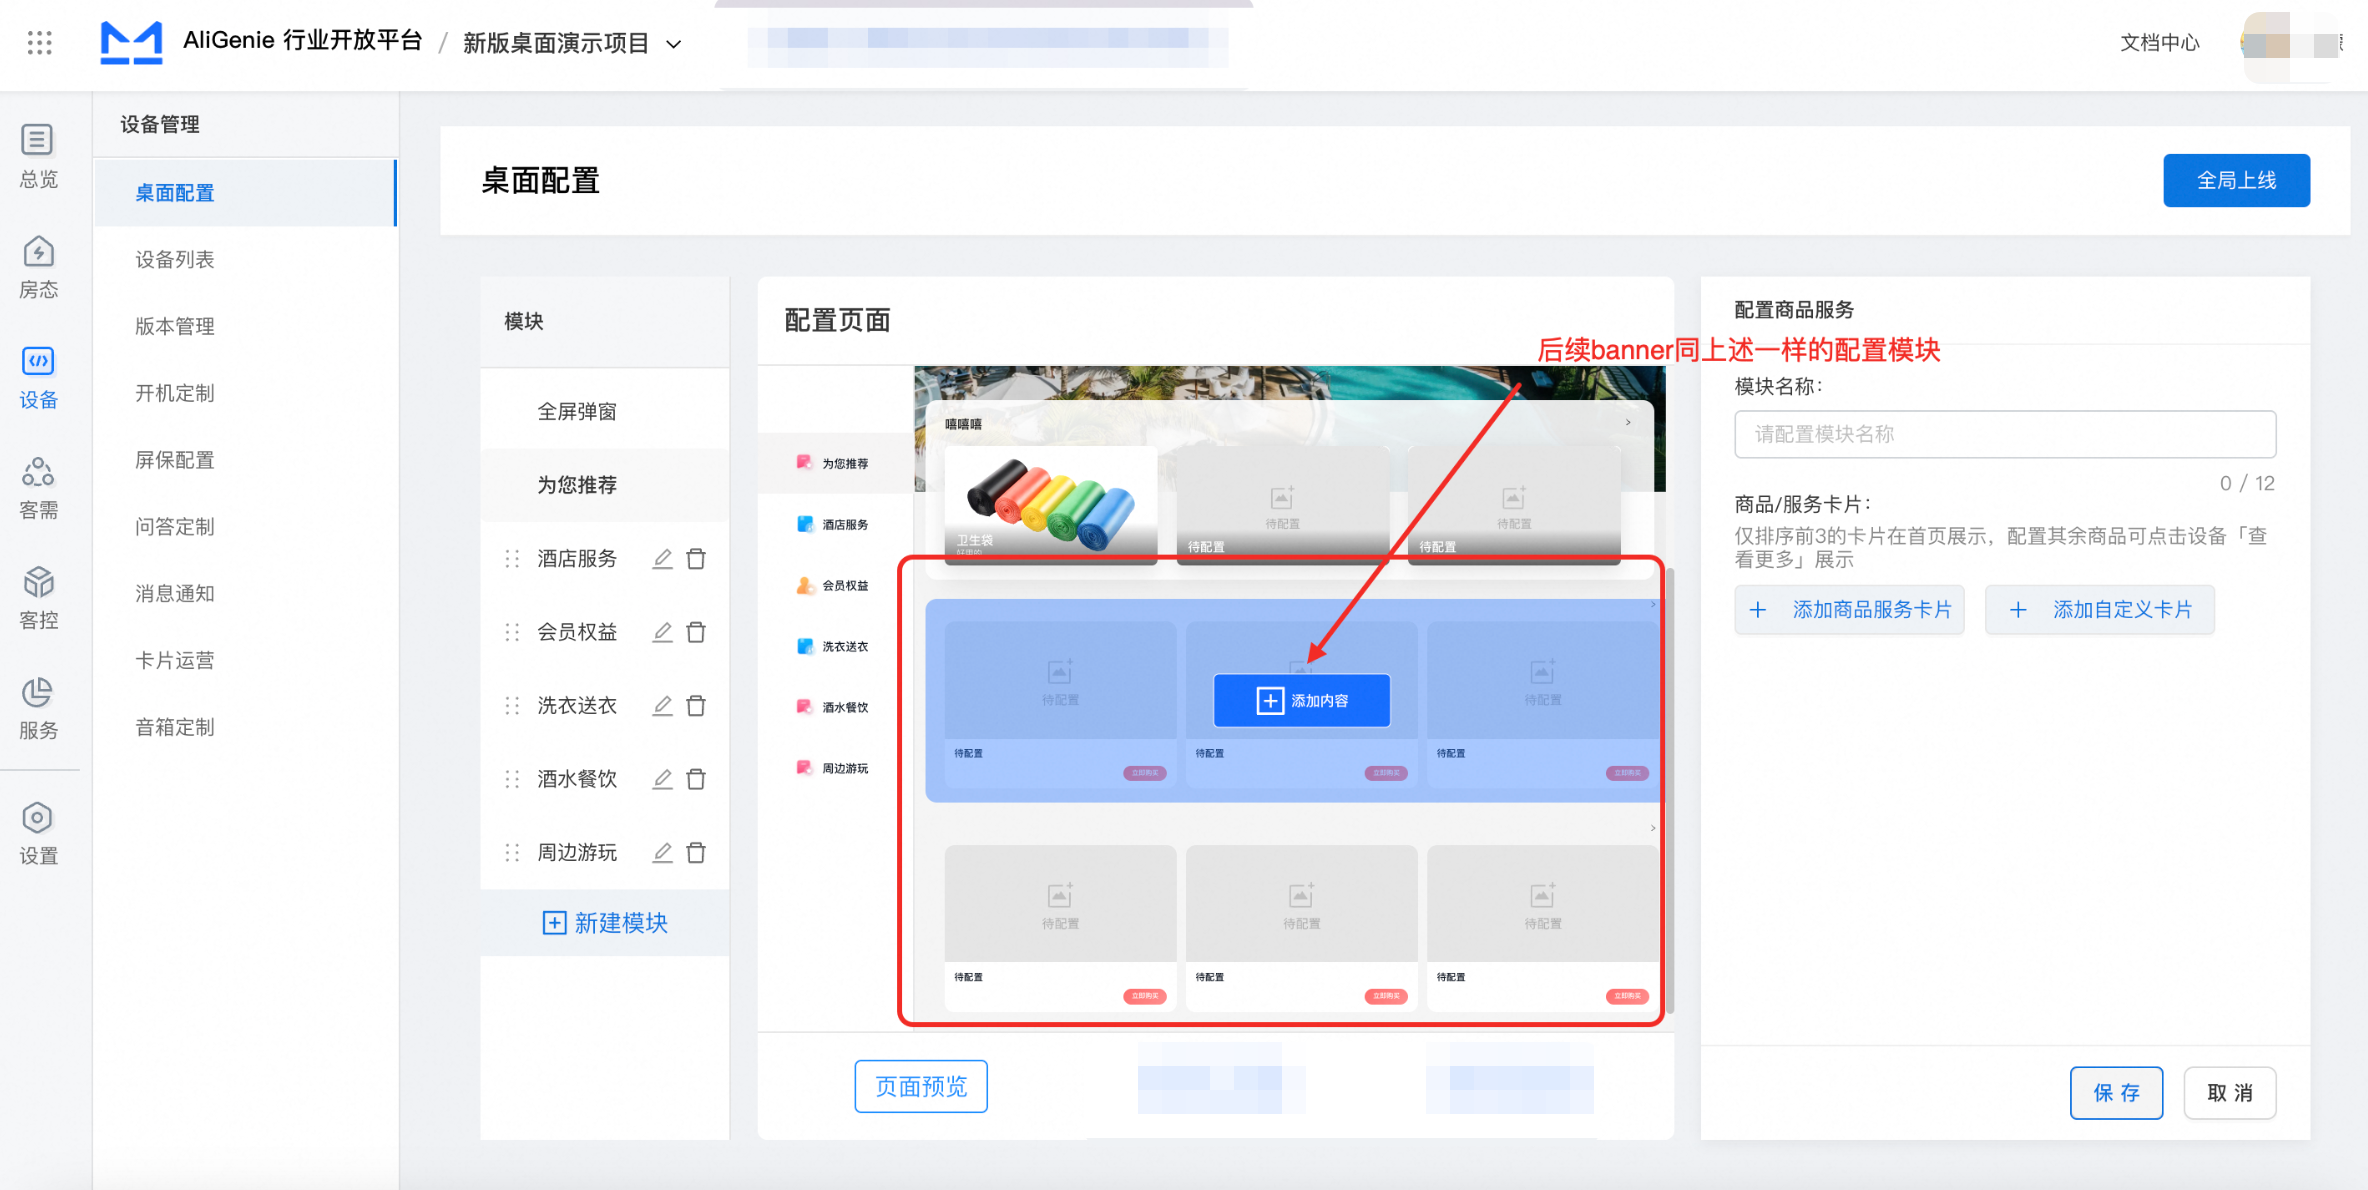Grab the 周边游玩 drag handle
This screenshot has height=1190, width=2368.
[512, 853]
